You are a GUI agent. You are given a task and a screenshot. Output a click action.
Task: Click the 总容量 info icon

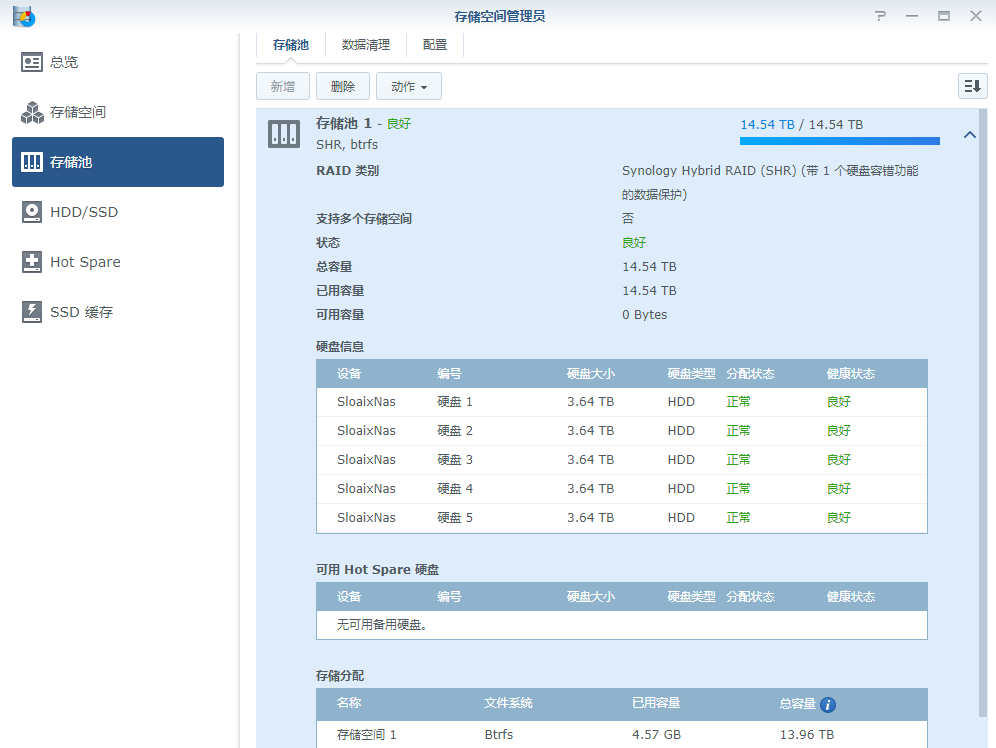tap(827, 704)
